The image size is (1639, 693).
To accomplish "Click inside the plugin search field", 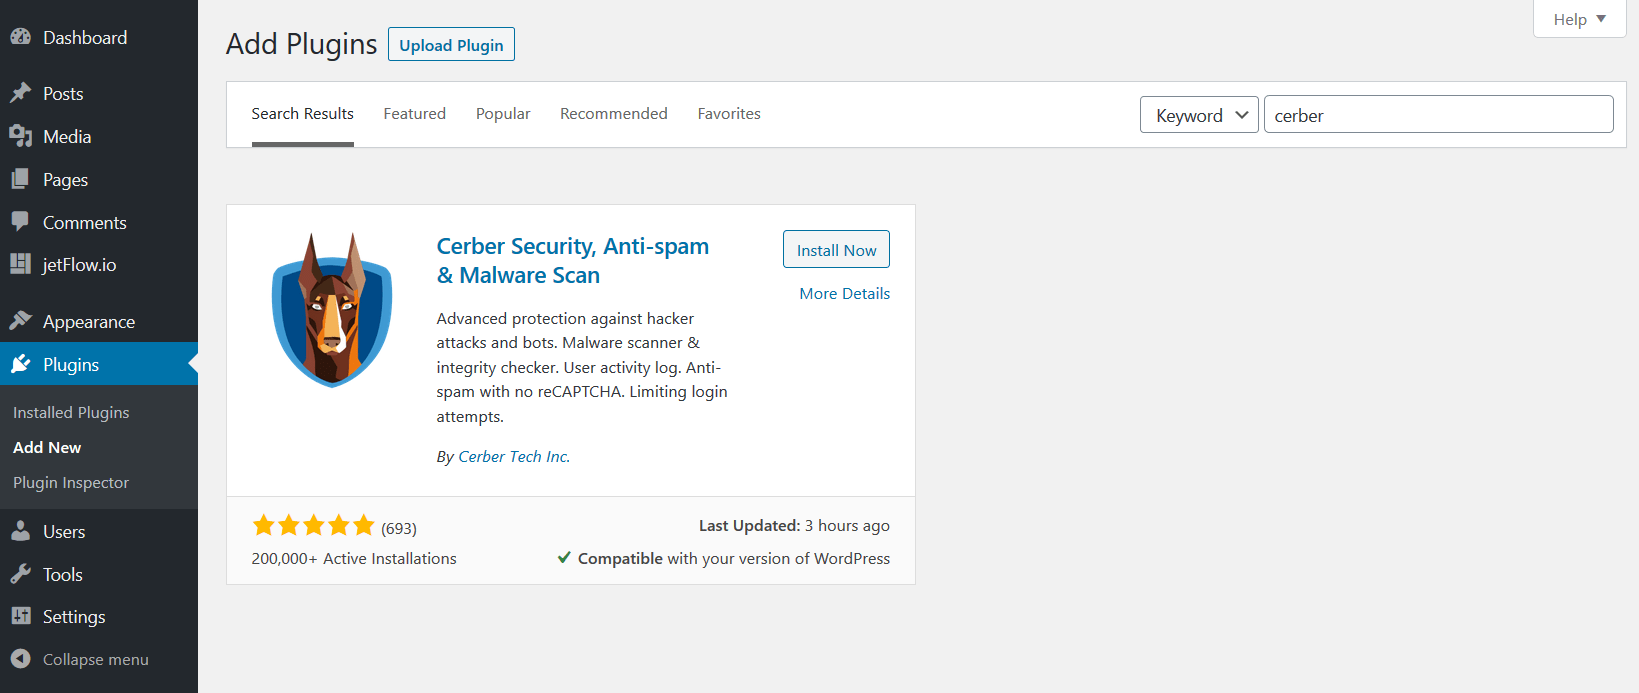I will click(x=1438, y=114).
